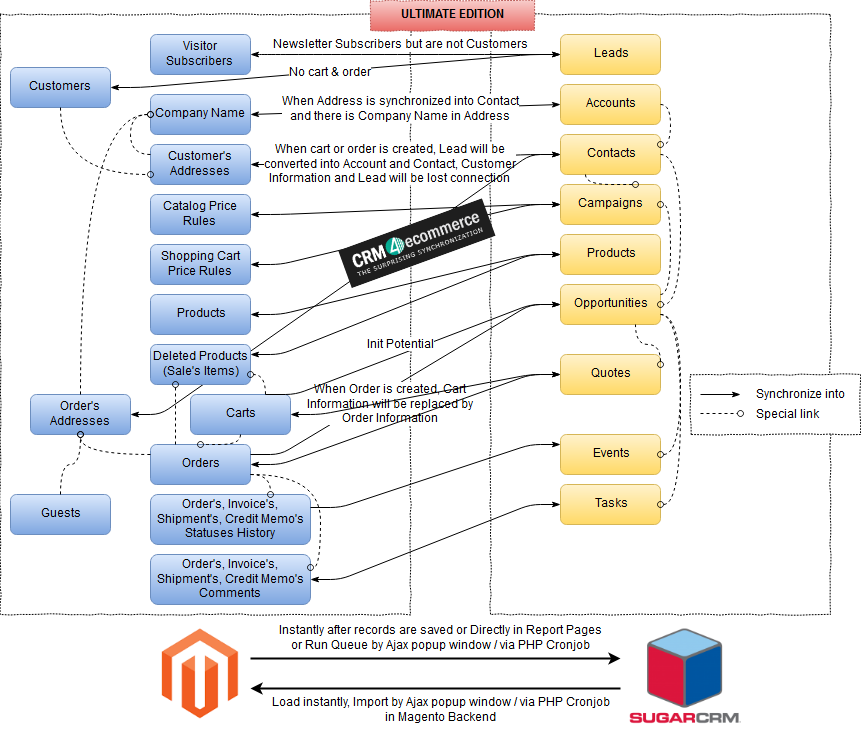Viewport: 861px width, 738px height.
Task: Select the Events box
Action: (610, 454)
